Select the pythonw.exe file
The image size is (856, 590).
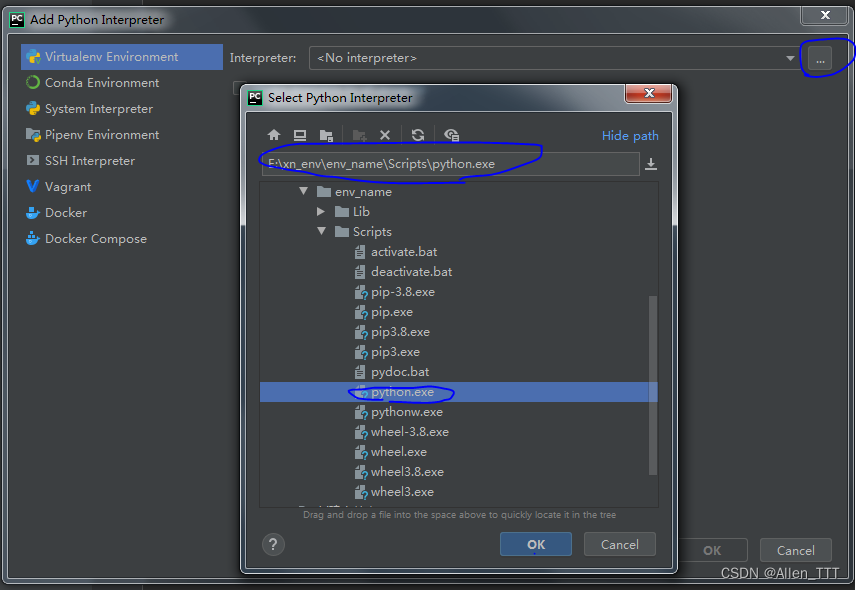(407, 412)
